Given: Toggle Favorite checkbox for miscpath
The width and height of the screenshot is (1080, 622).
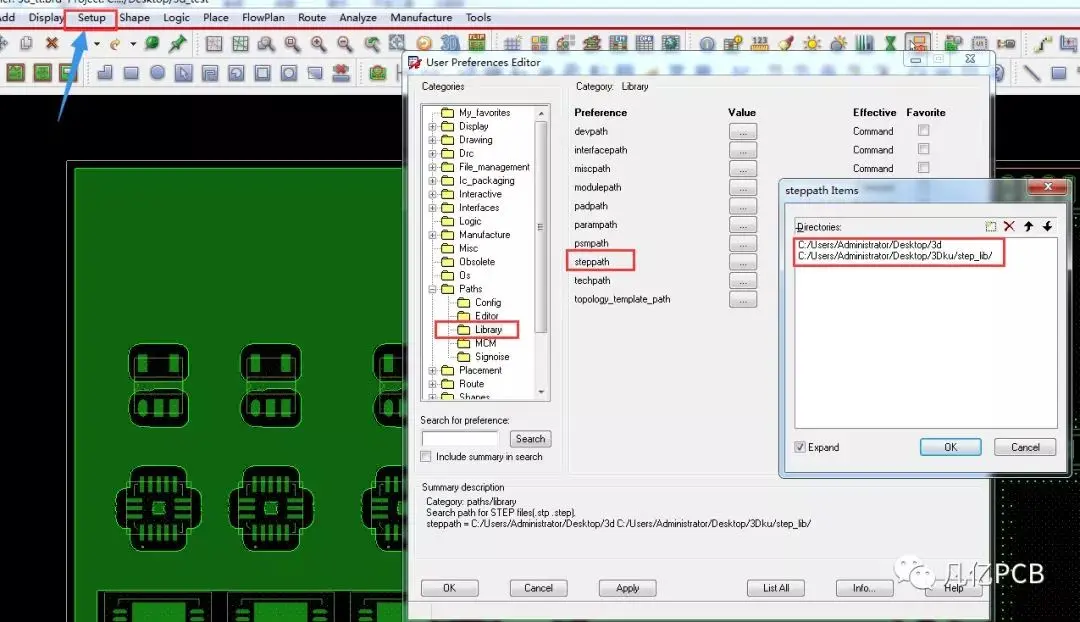Looking at the screenshot, I should point(924,167).
